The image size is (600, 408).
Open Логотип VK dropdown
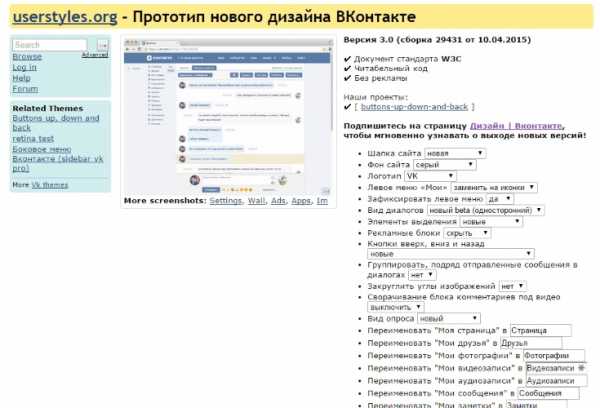pos(430,176)
